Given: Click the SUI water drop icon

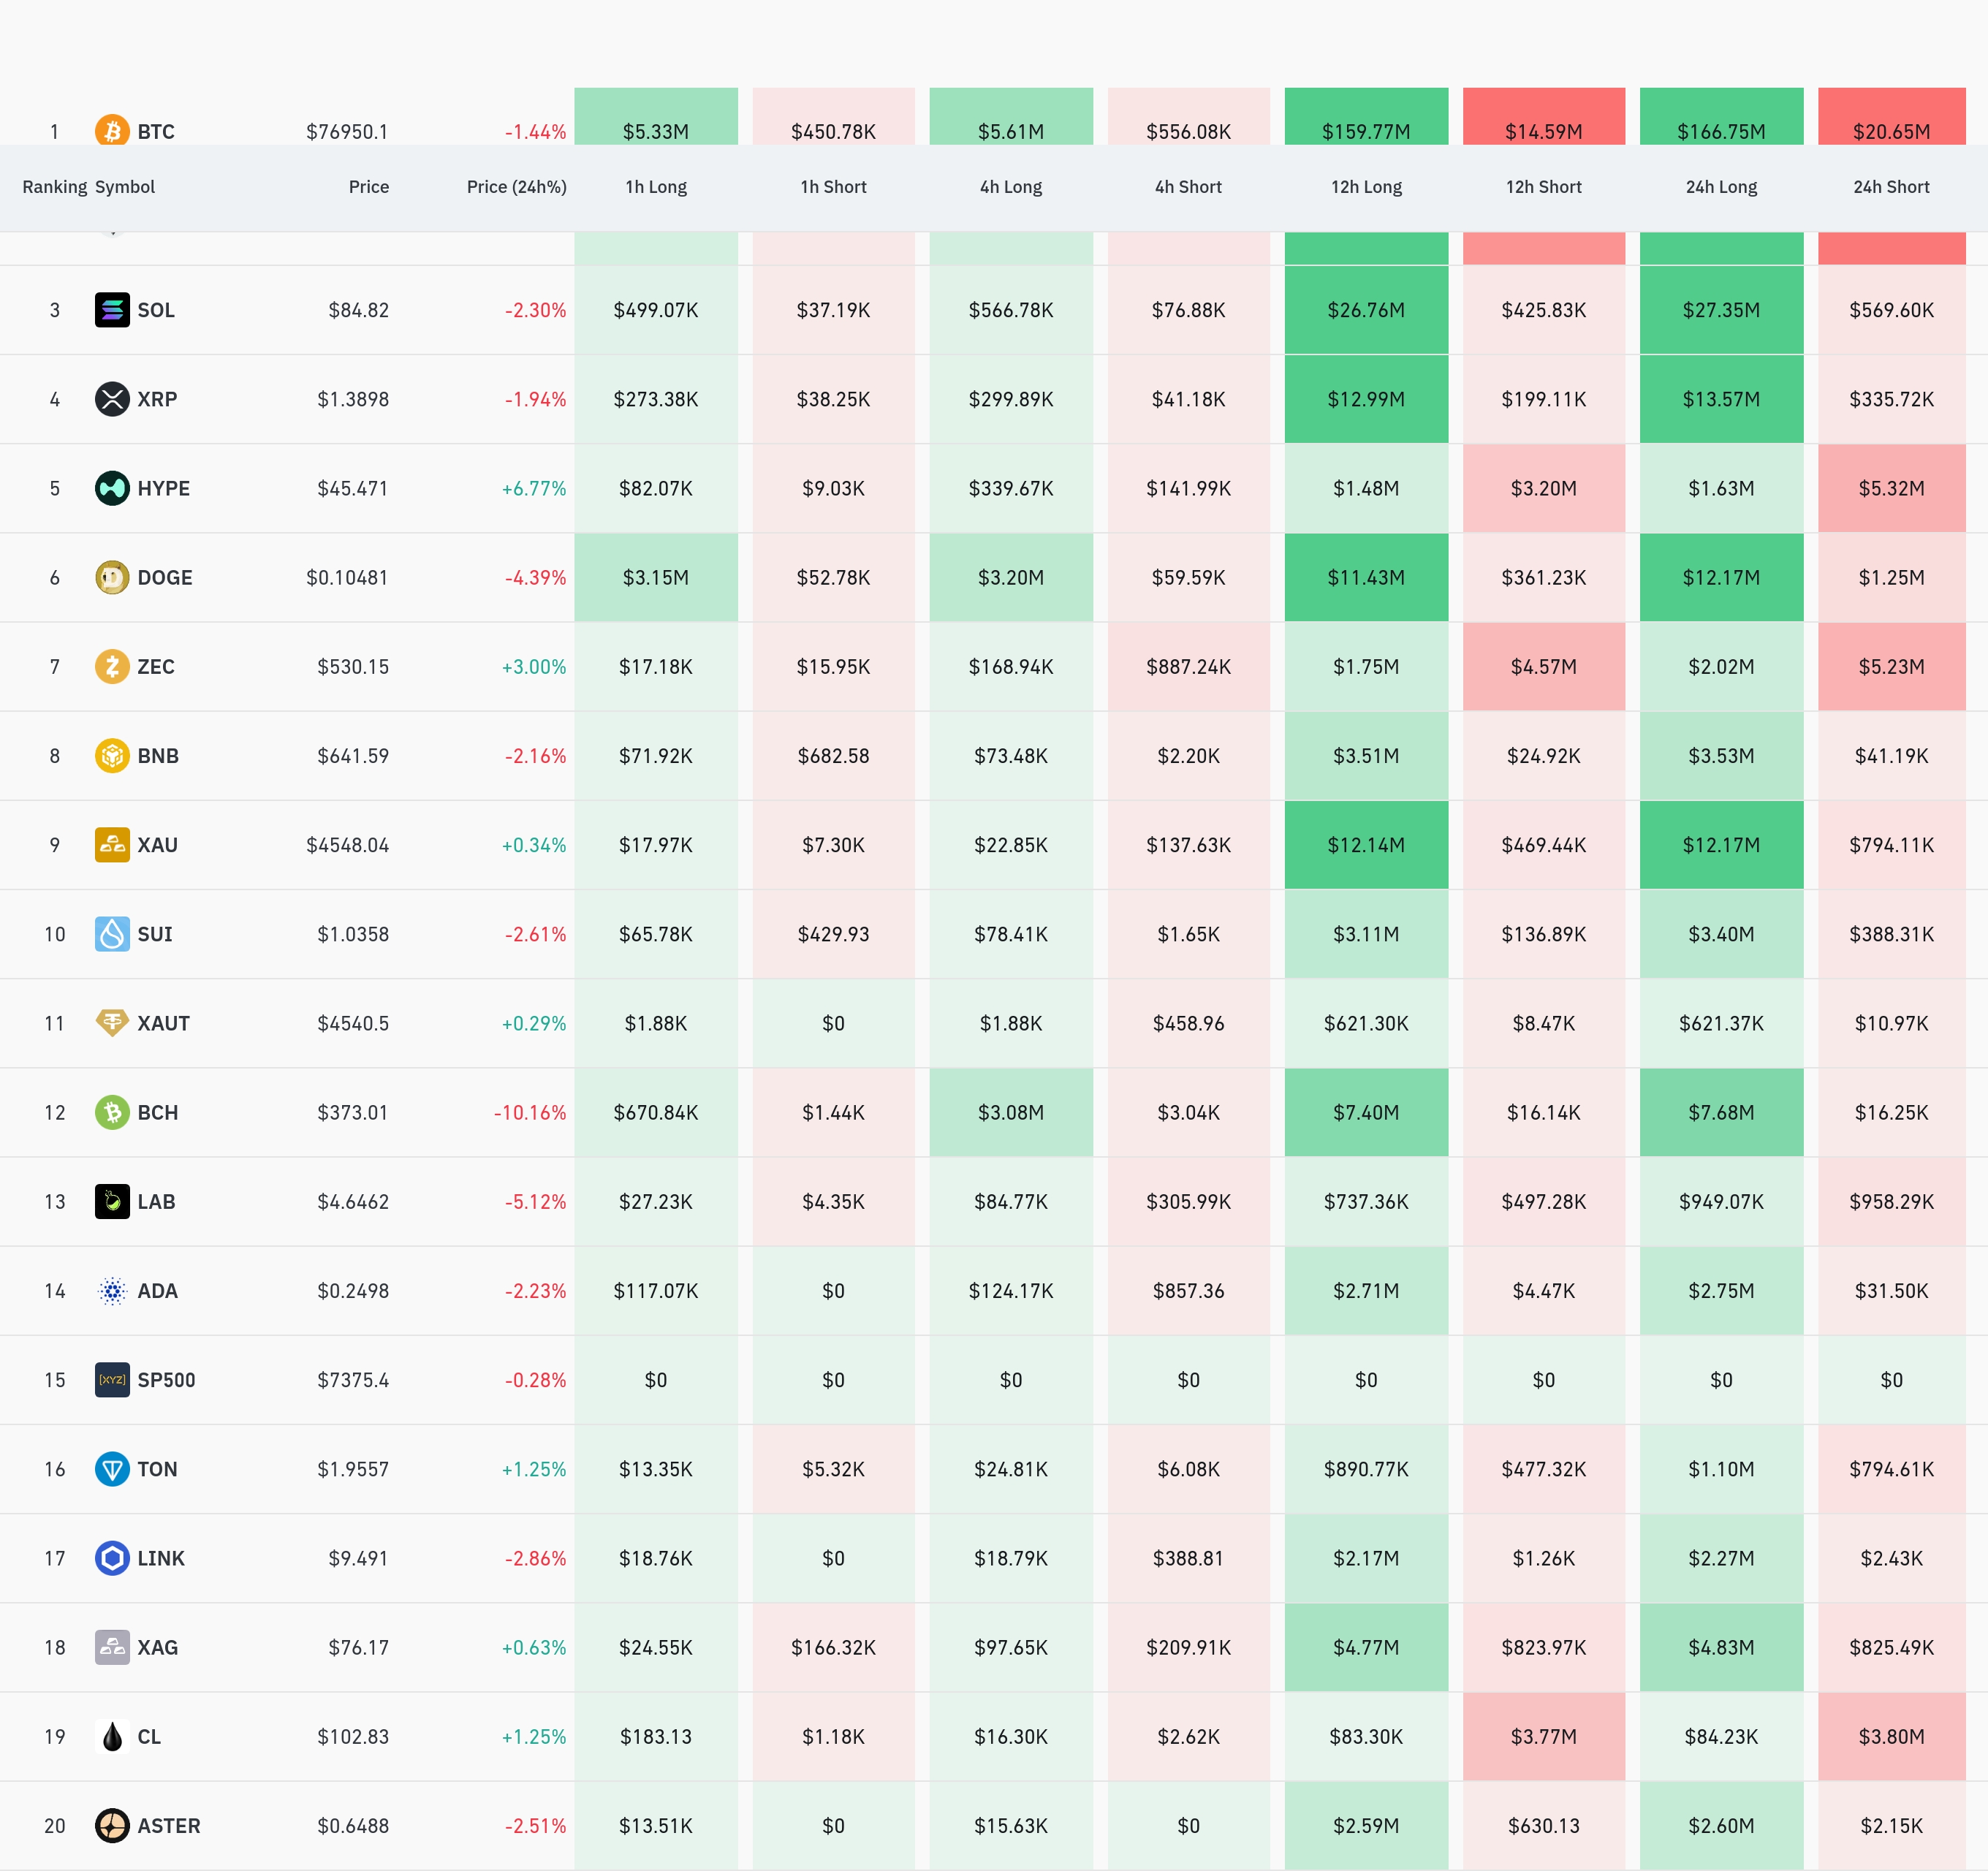Looking at the screenshot, I should click(112, 934).
